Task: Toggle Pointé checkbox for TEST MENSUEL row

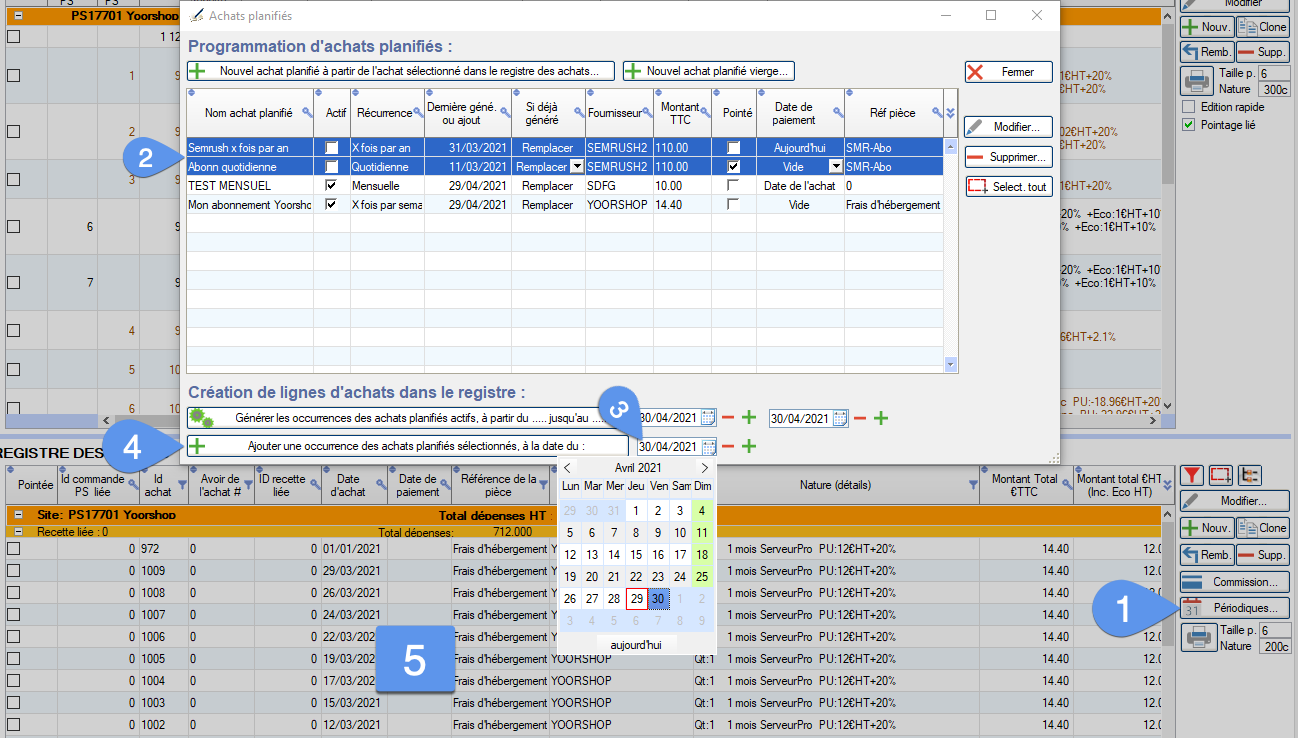Action: tap(734, 186)
